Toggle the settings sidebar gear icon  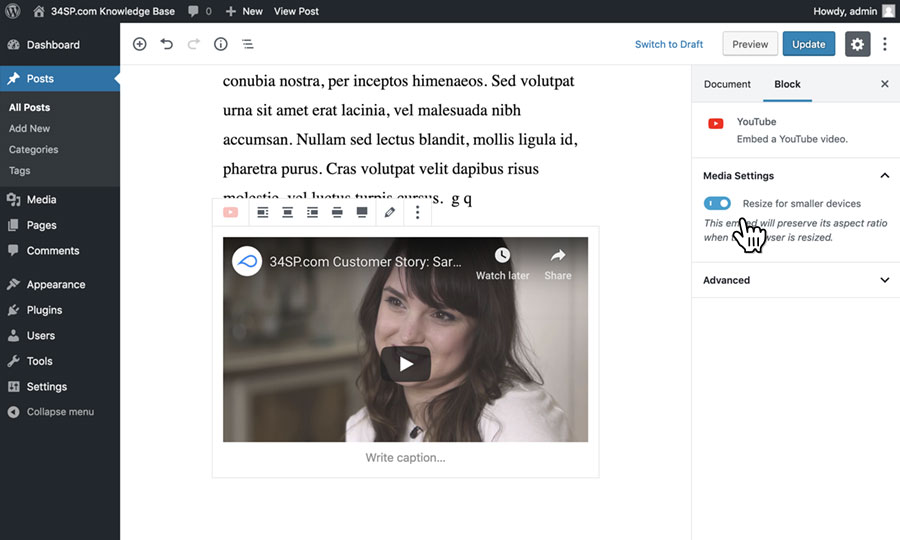pyautogui.click(x=858, y=44)
